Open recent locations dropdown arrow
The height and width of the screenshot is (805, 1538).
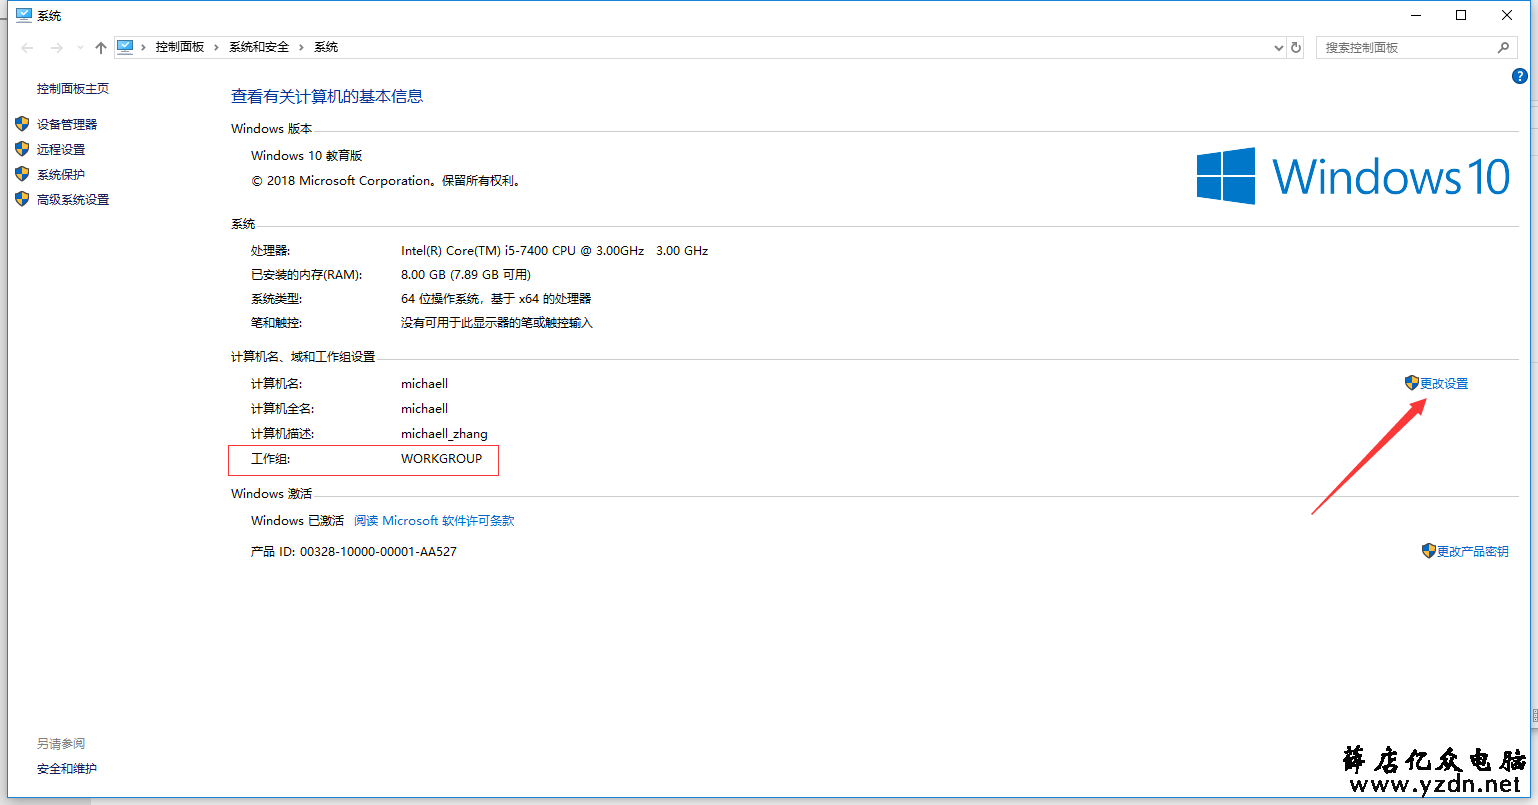tap(80, 48)
